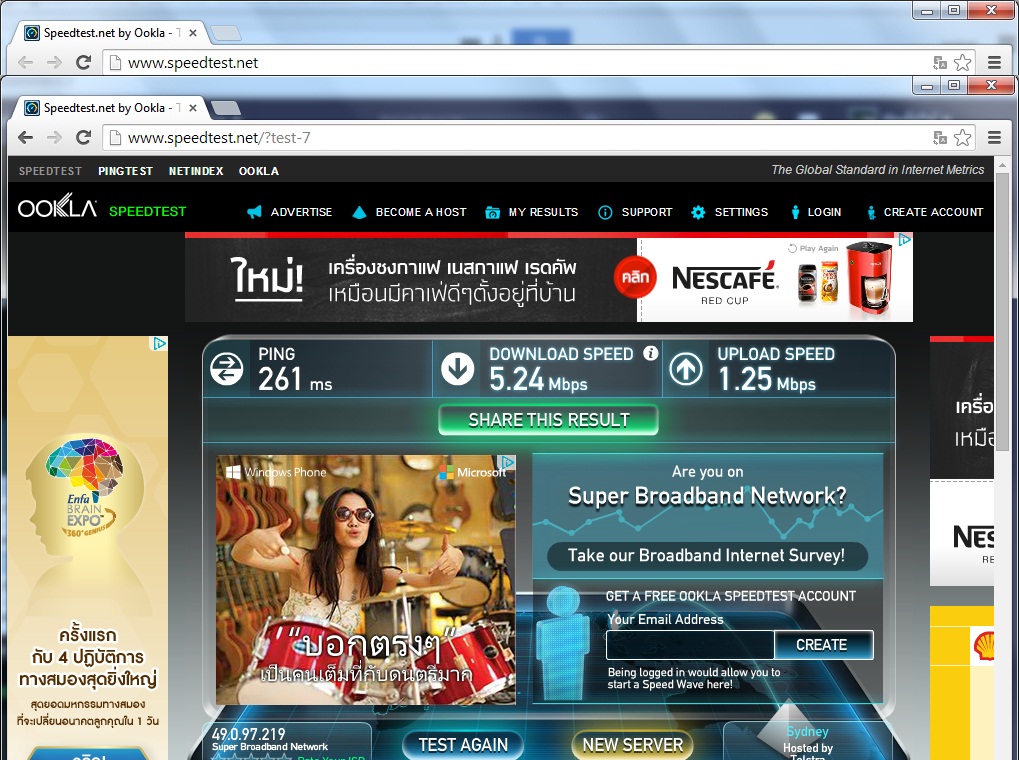
Task: Click AdChoices icon on Enfa ad
Action: pyautogui.click(x=159, y=343)
